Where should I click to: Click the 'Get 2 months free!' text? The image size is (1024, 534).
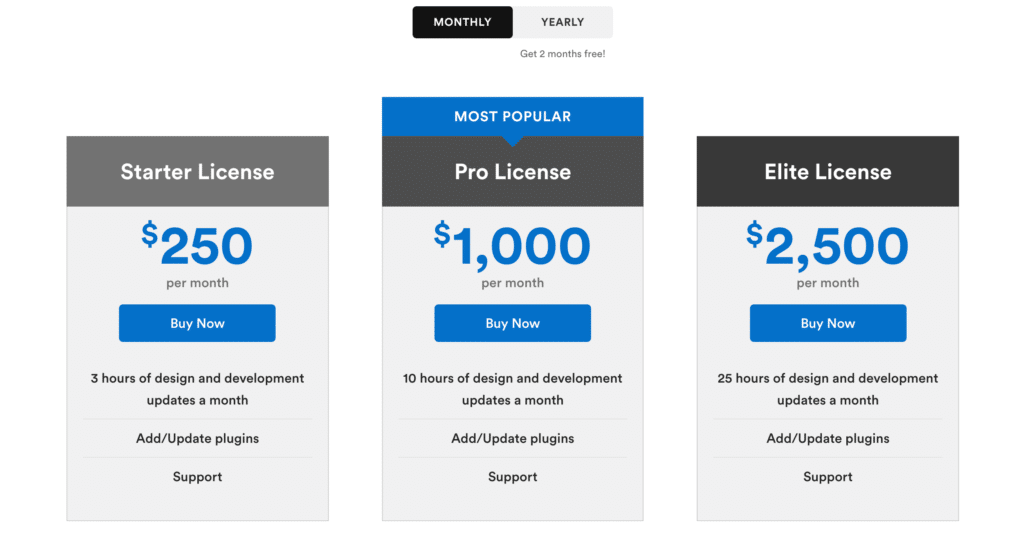(562, 54)
